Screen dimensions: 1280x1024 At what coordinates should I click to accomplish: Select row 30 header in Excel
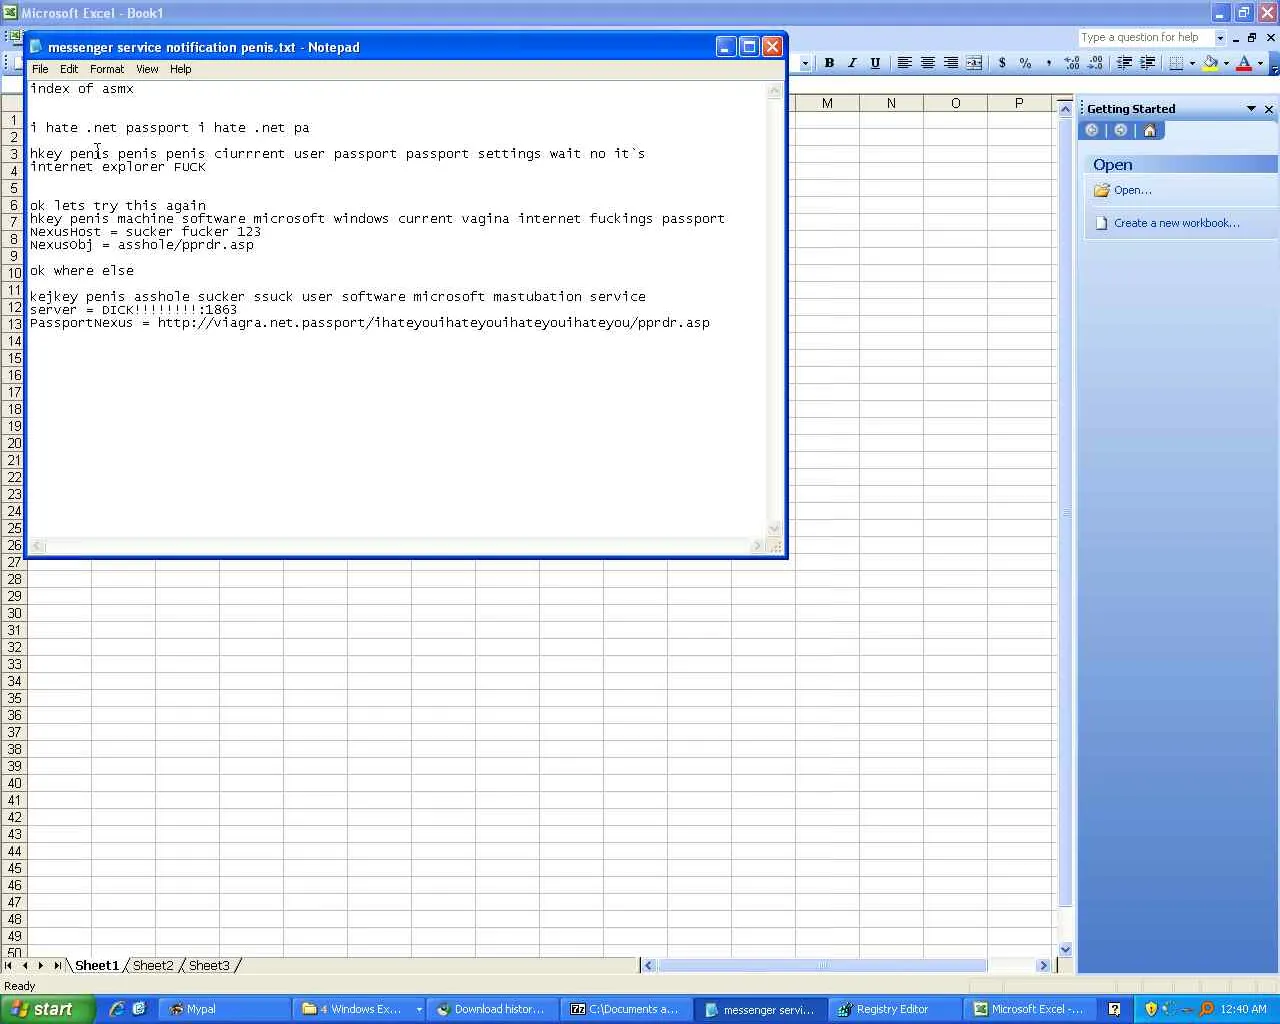14,613
